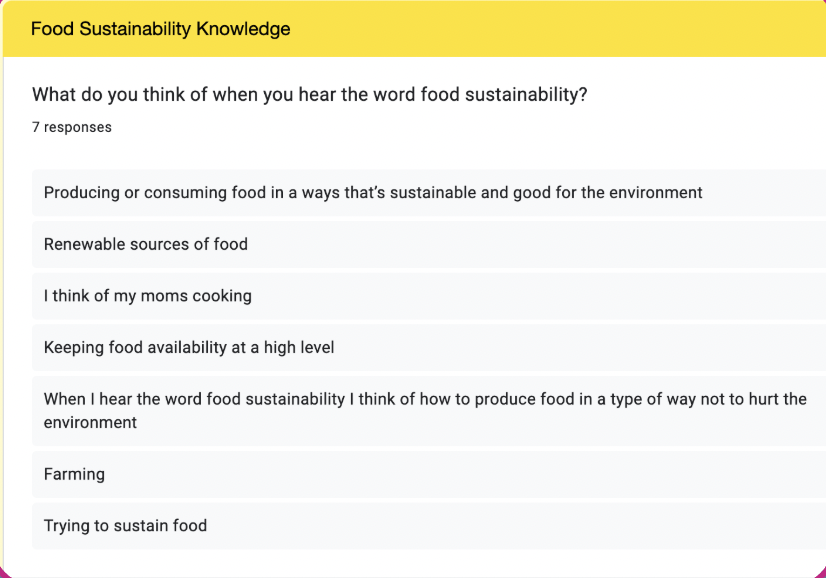Click the "Food Sustainability Knowledge" section title
This screenshot has height=578, width=826.
point(160,28)
